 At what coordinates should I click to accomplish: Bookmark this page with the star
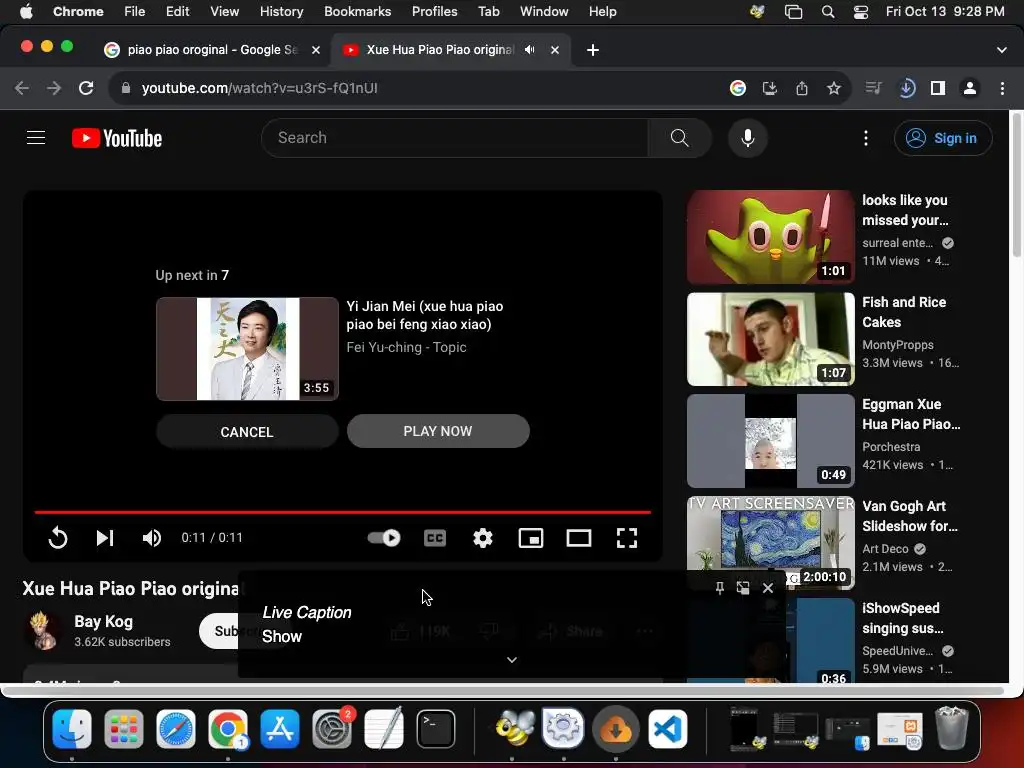coord(833,88)
